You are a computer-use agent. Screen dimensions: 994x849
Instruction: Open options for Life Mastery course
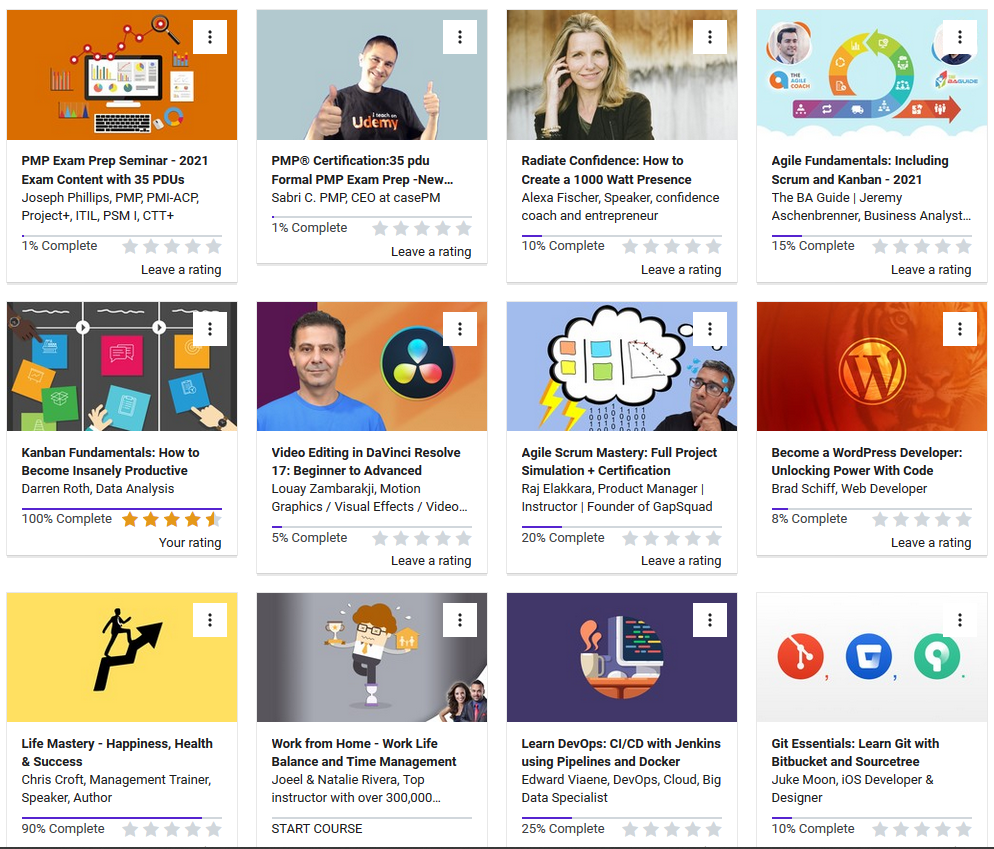[x=210, y=620]
